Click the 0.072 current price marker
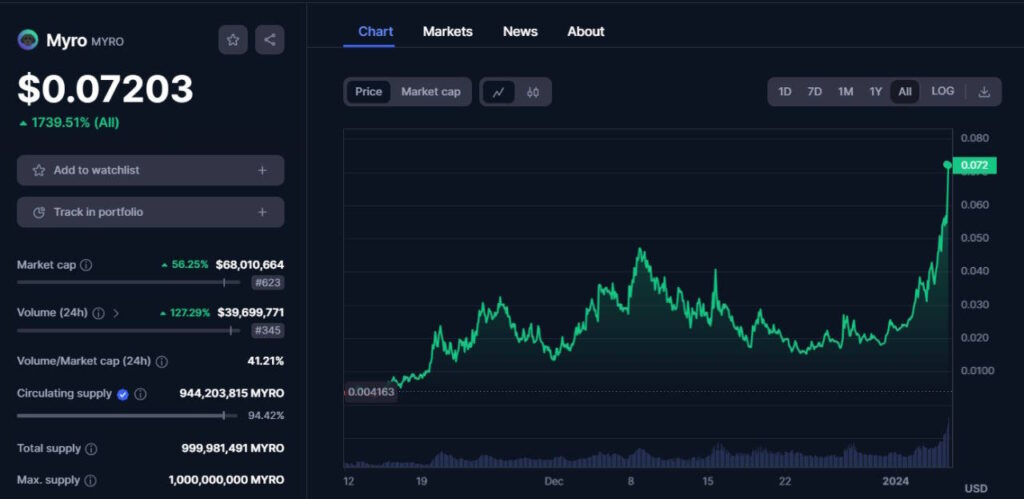This screenshot has height=499, width=1024. [x=974, y=165]
